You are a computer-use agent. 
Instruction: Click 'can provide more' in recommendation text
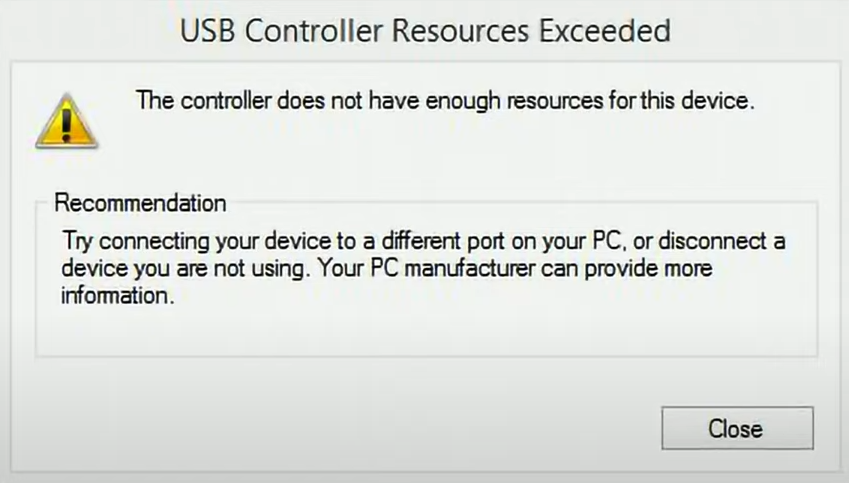tap(626, 269)
